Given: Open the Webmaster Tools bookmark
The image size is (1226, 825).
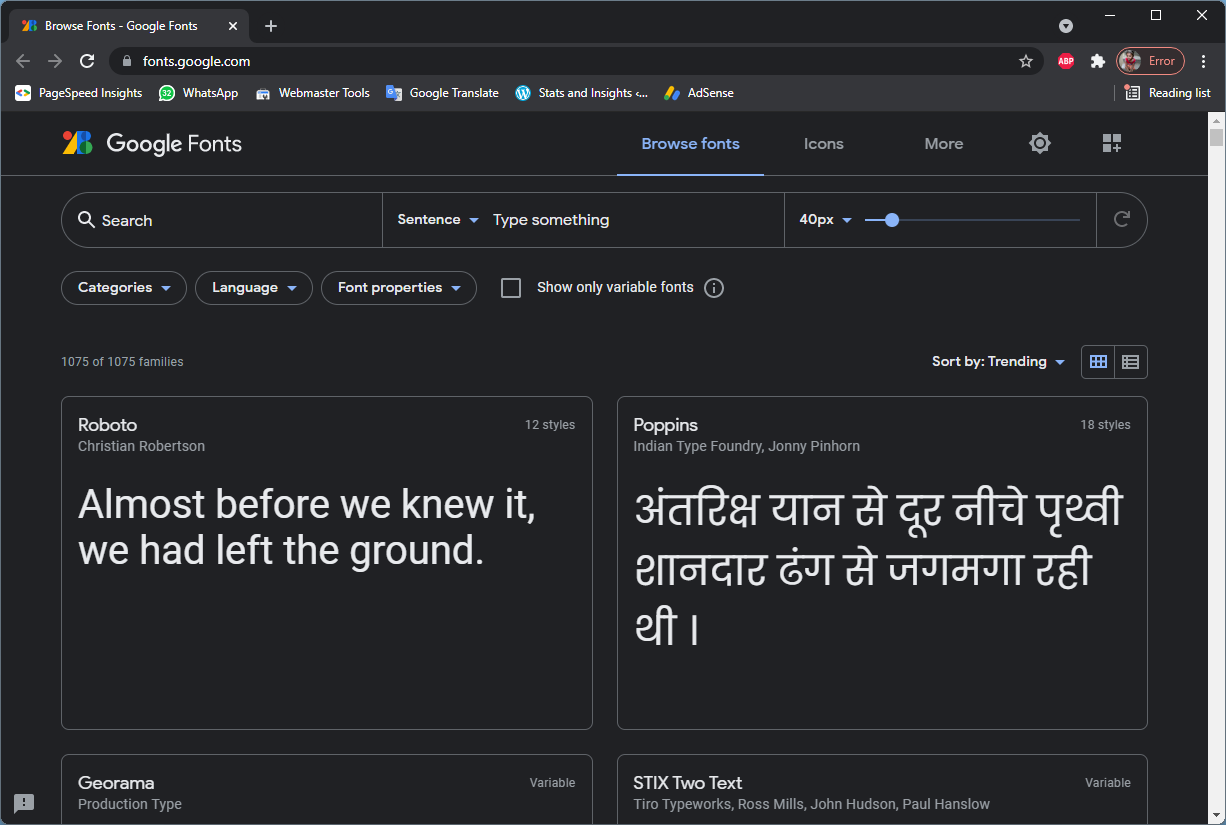Looking at the screenshot, I should click(x=312, y=93).
